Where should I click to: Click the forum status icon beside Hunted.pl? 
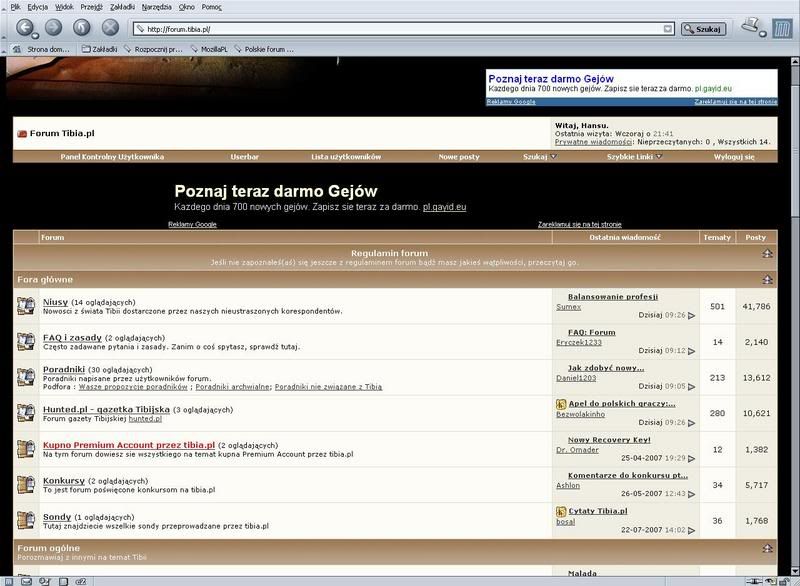coord(26,413)
